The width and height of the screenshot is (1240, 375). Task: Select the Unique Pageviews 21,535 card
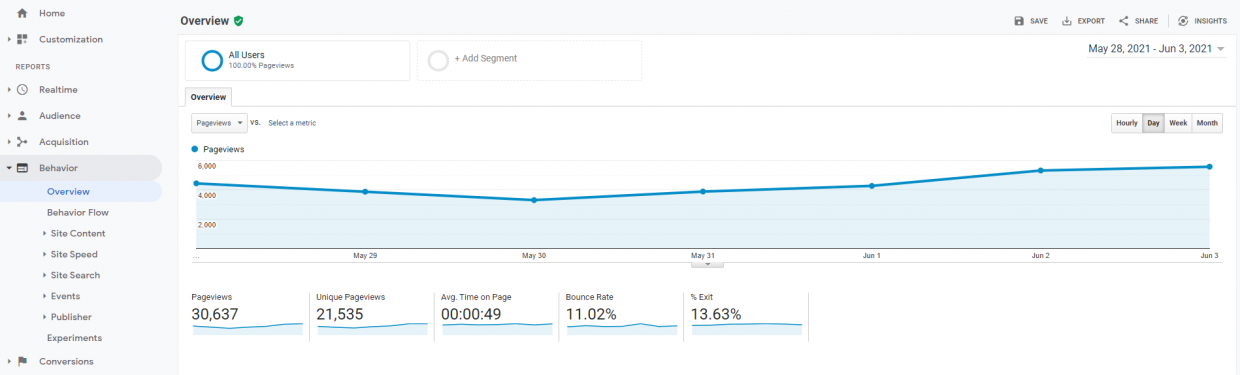pos(372,315)
